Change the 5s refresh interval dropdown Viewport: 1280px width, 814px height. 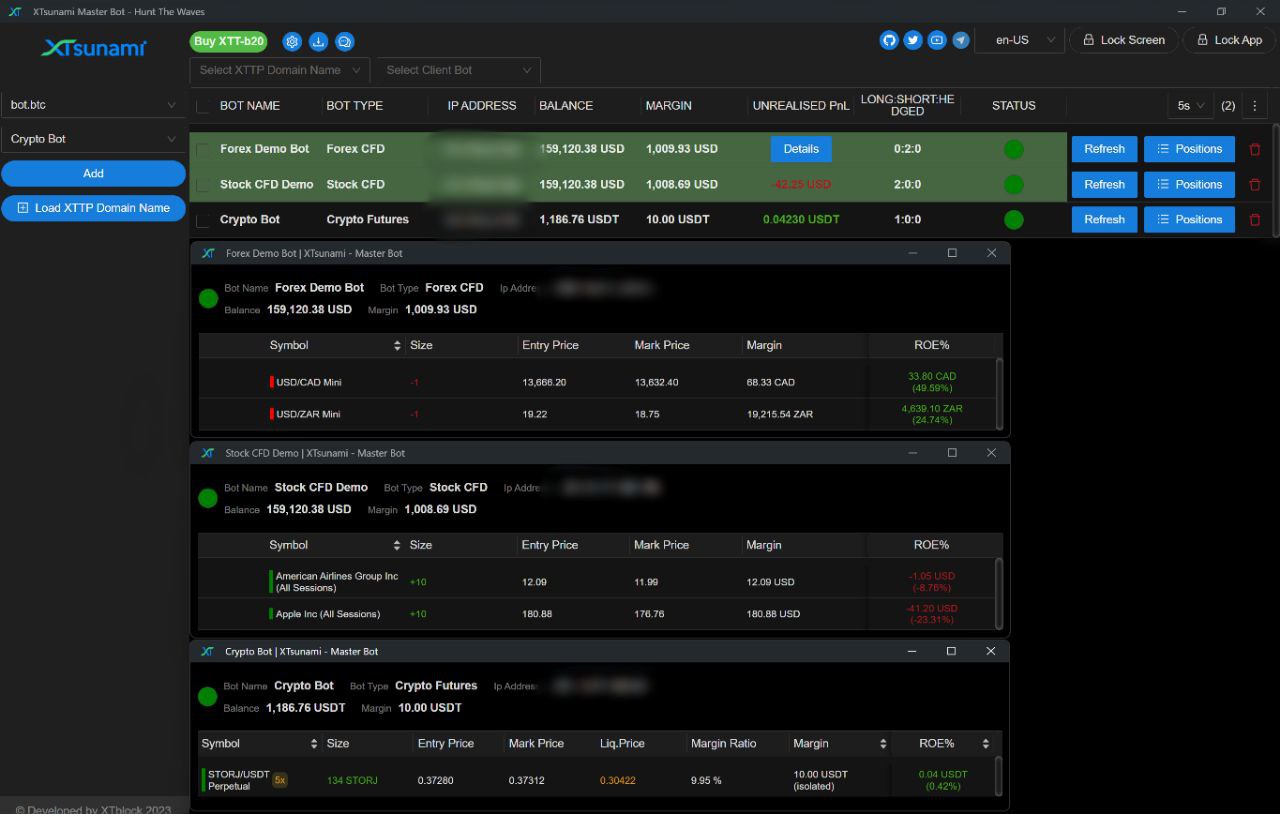click(1190, 106)
